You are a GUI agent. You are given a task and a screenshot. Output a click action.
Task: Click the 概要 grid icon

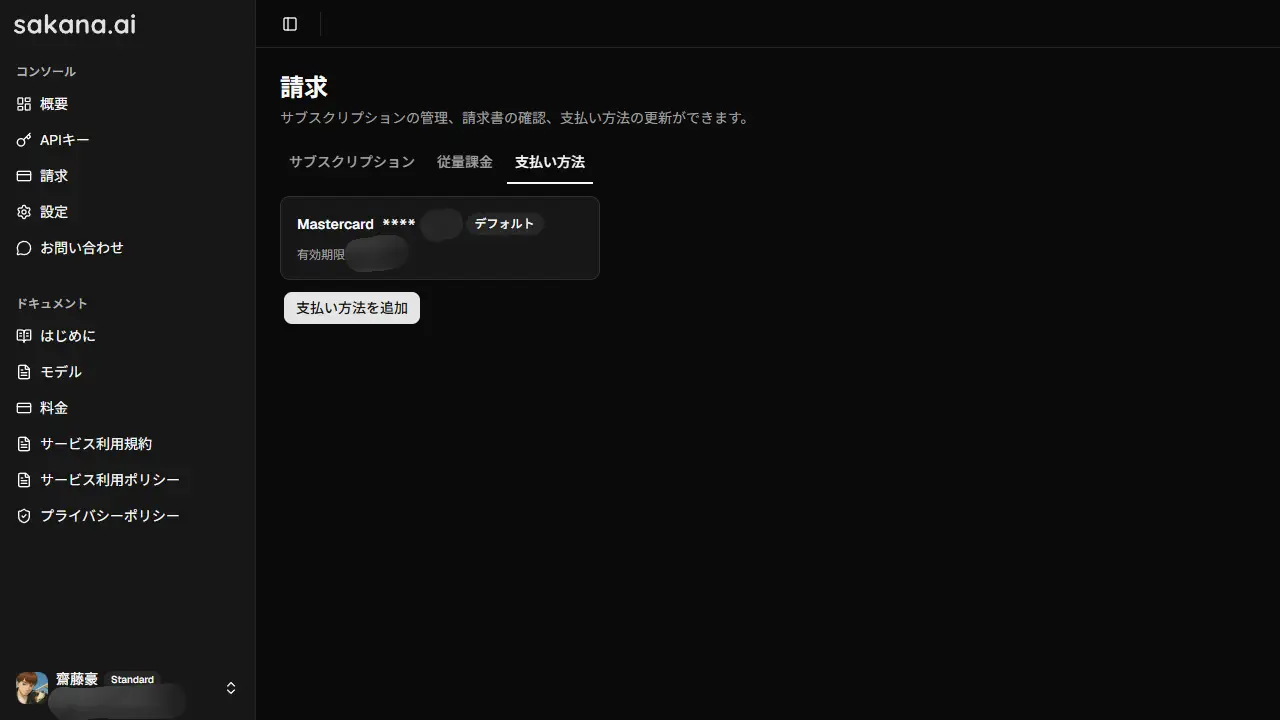[x=24, y=104]
